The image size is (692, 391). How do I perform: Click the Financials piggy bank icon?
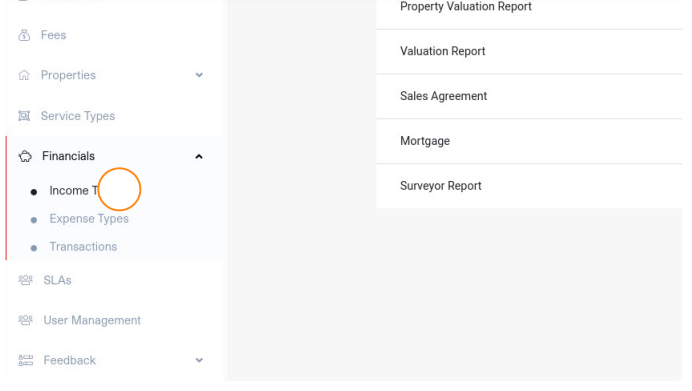25,156
